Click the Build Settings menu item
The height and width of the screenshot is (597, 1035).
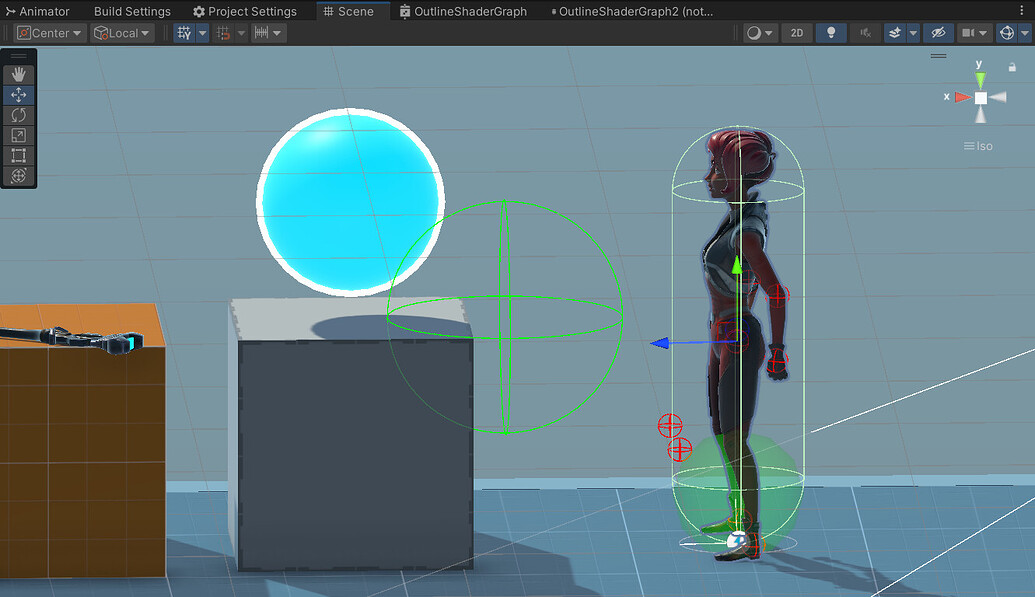tap(132, 11)
